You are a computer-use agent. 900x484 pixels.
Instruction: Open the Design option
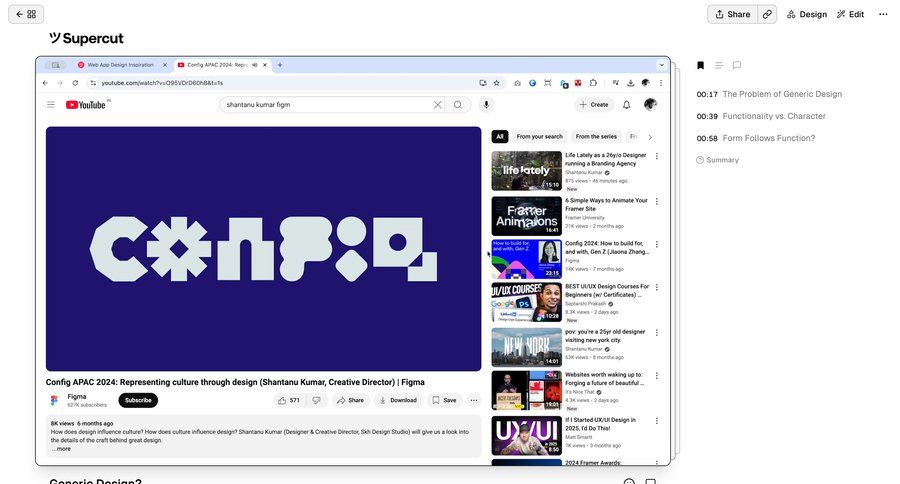point(806,14)
